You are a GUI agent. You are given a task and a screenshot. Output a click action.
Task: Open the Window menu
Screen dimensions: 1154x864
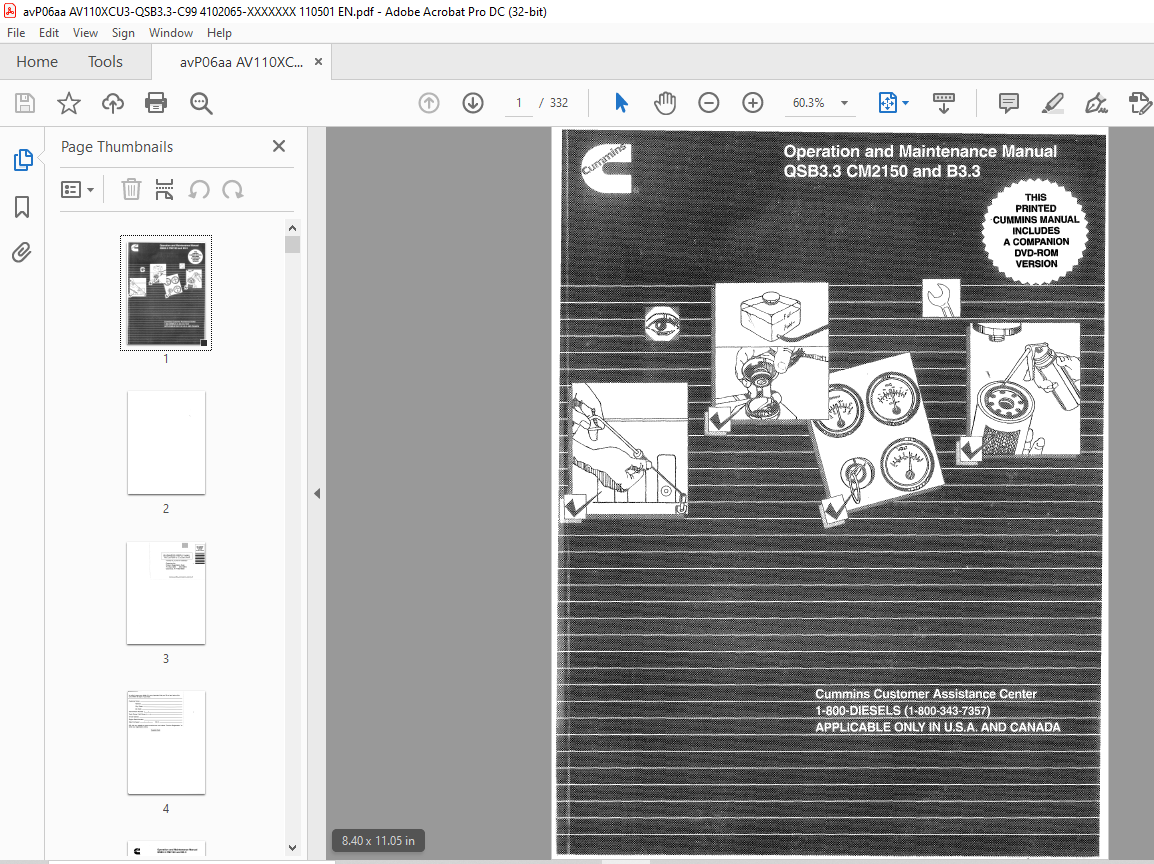point(171,33)
